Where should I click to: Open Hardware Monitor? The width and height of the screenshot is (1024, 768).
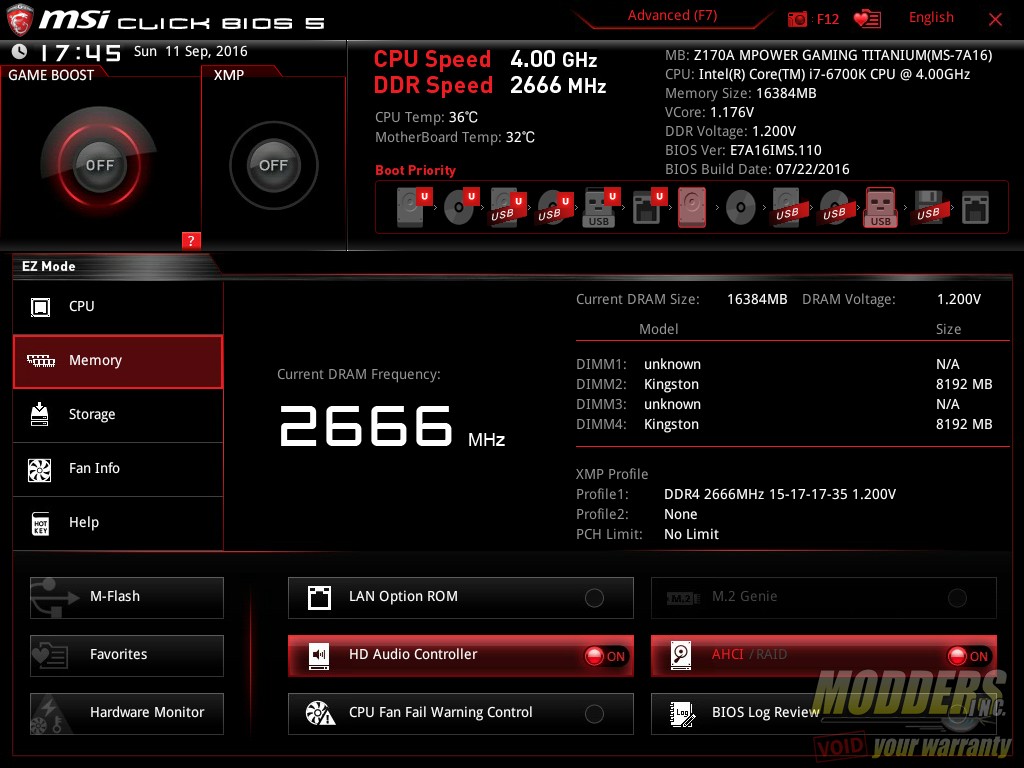point(127,714)
